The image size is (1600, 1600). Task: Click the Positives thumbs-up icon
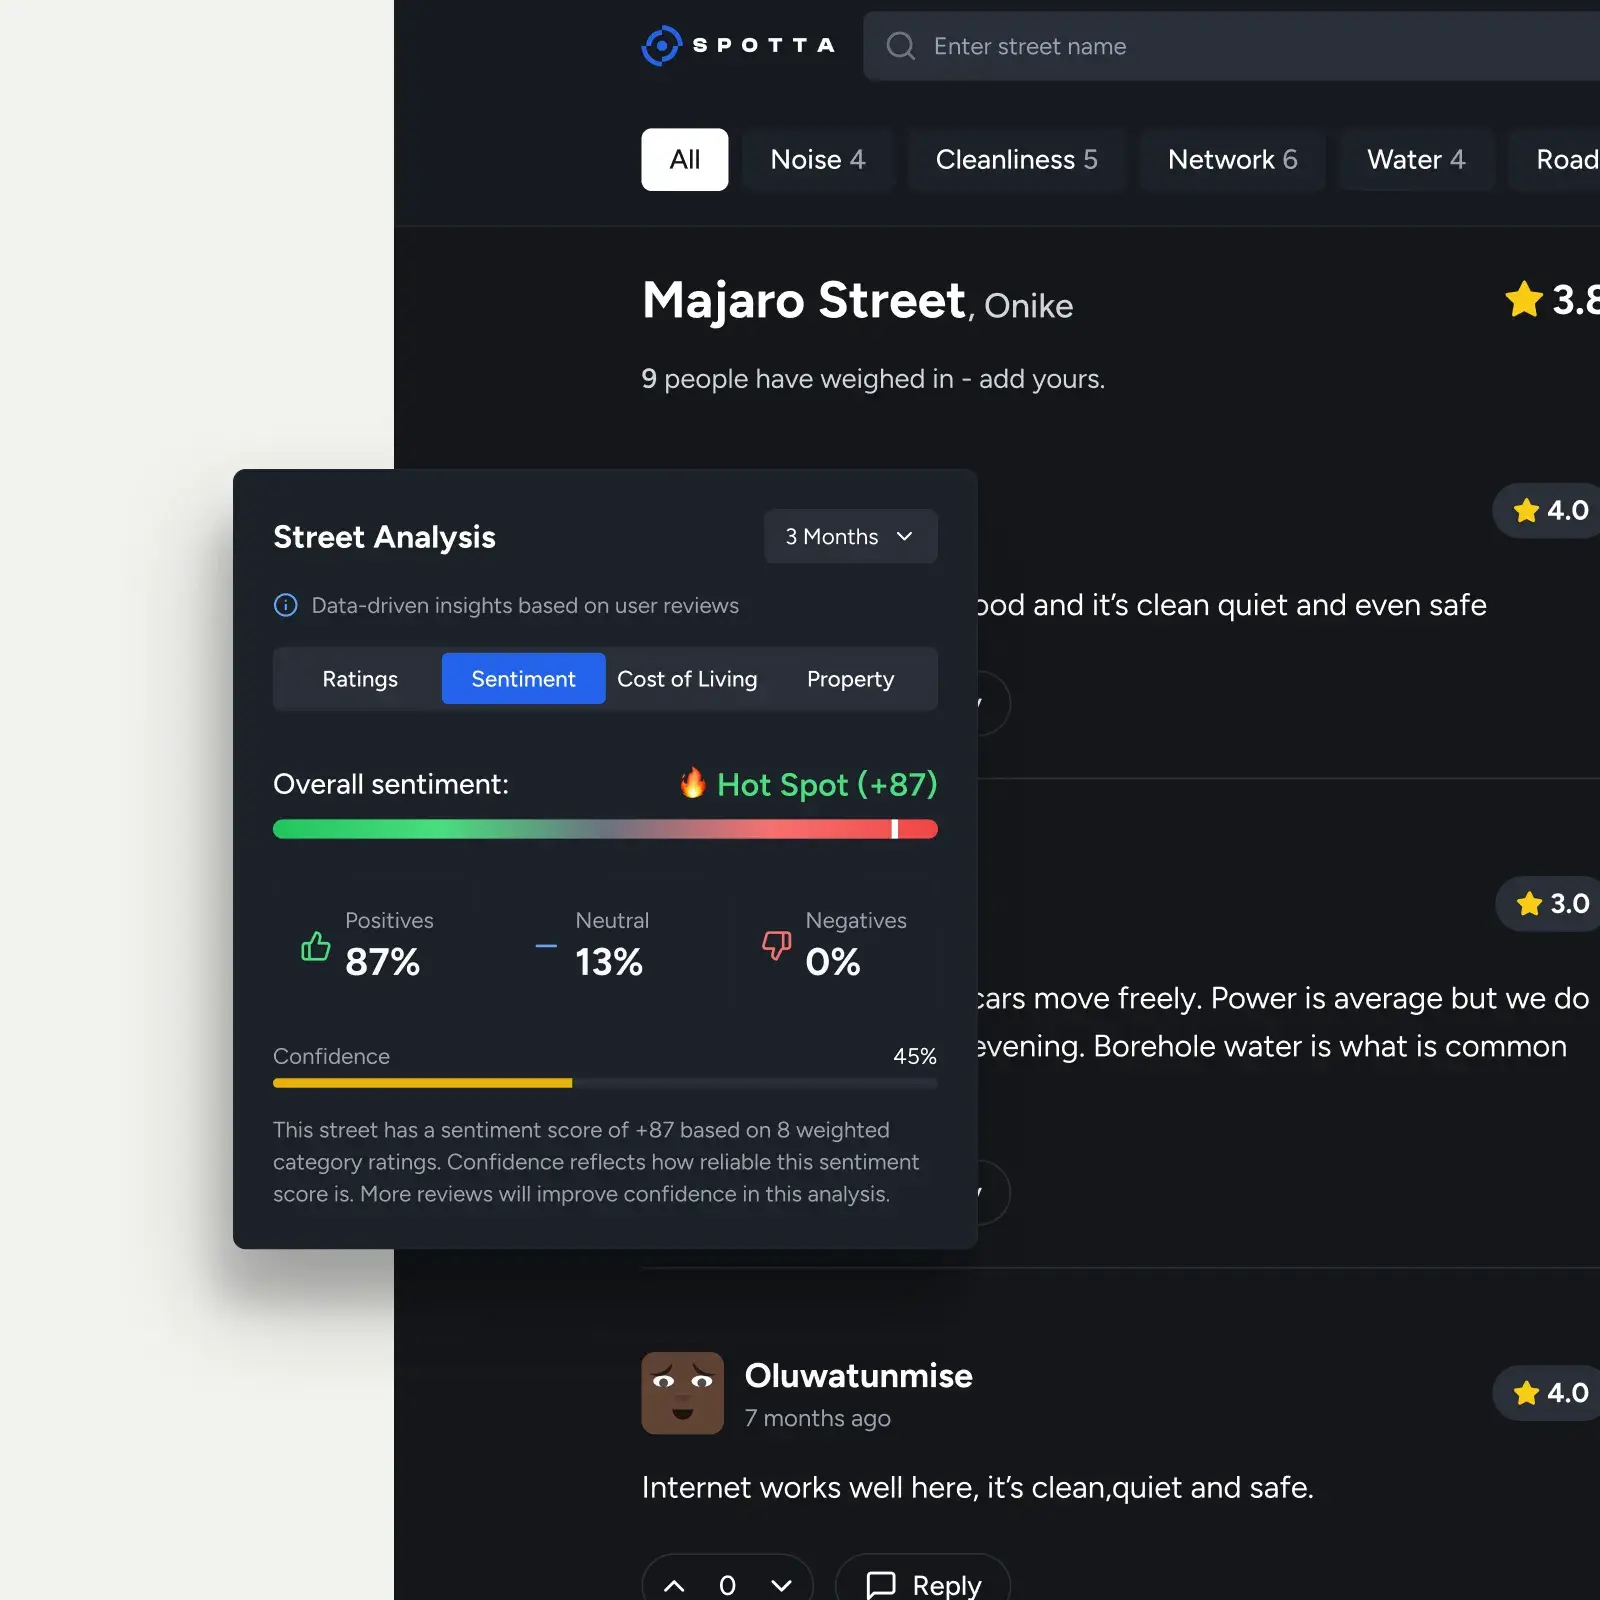(x=316, y=945)
